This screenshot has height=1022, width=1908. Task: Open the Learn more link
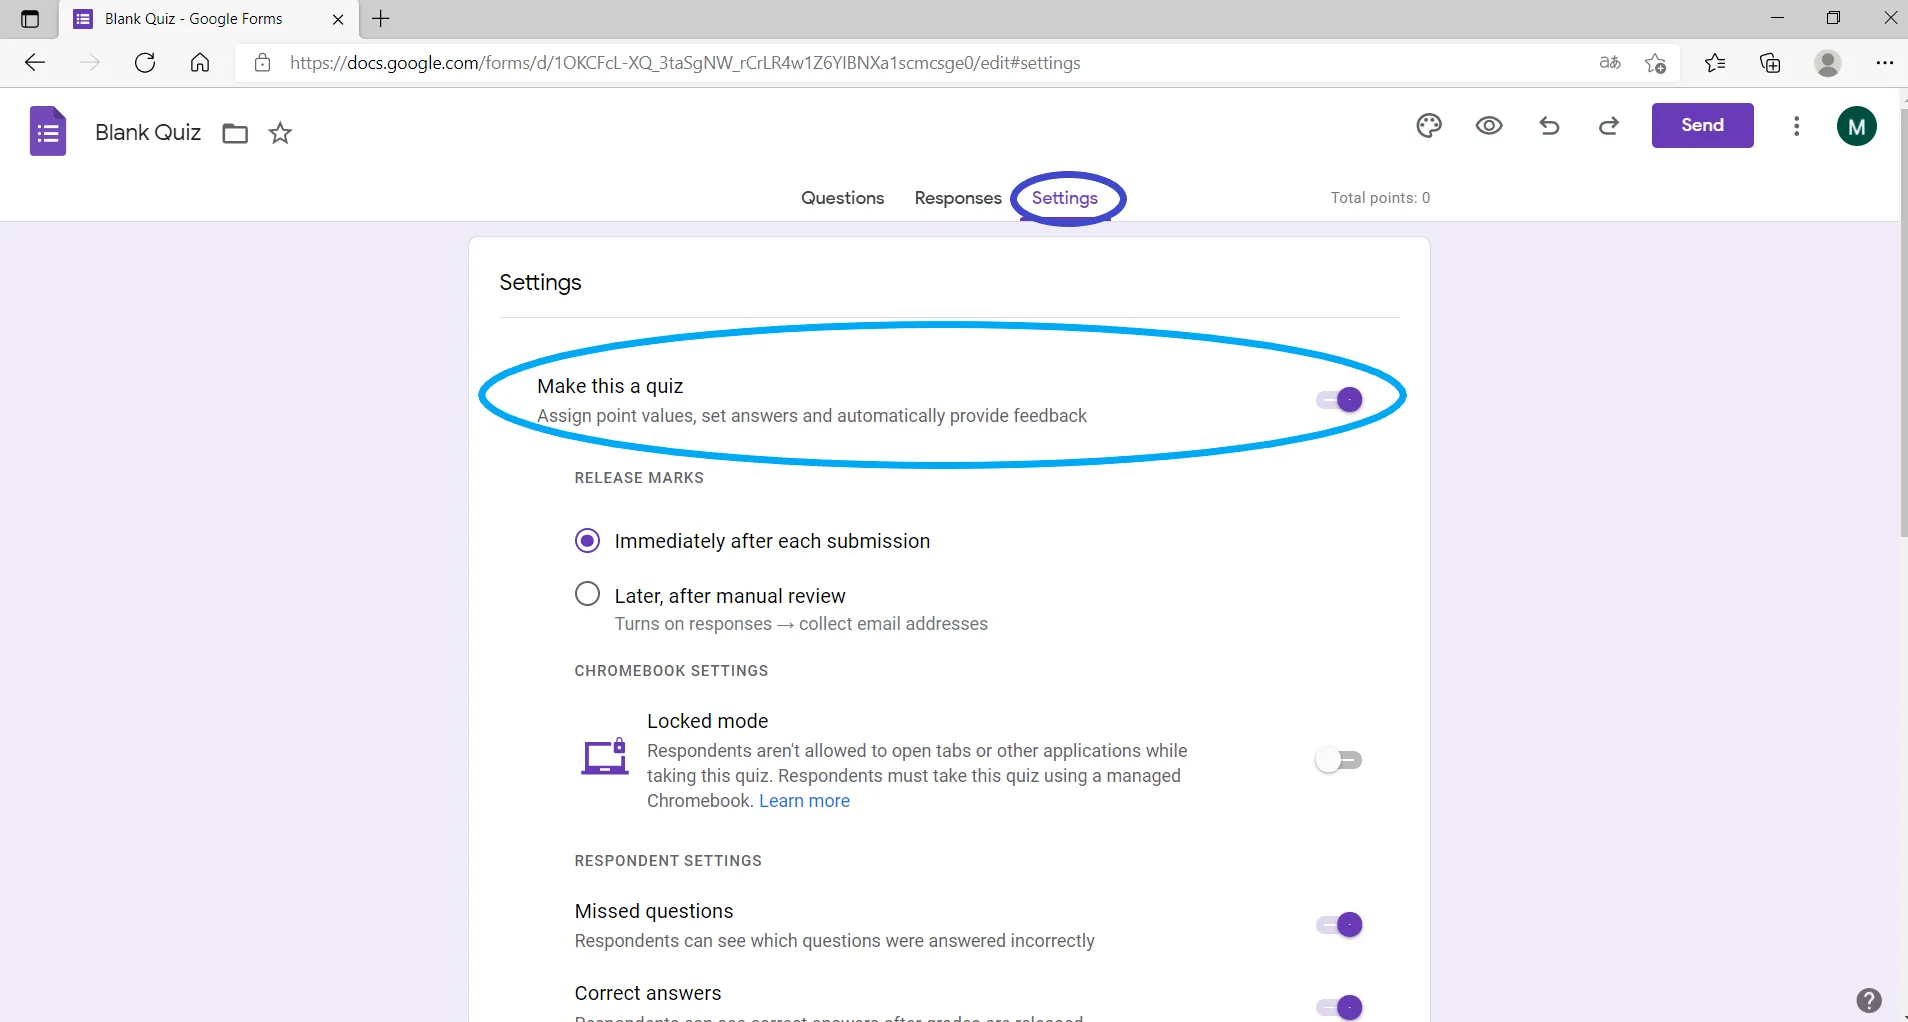pos(804,801)
